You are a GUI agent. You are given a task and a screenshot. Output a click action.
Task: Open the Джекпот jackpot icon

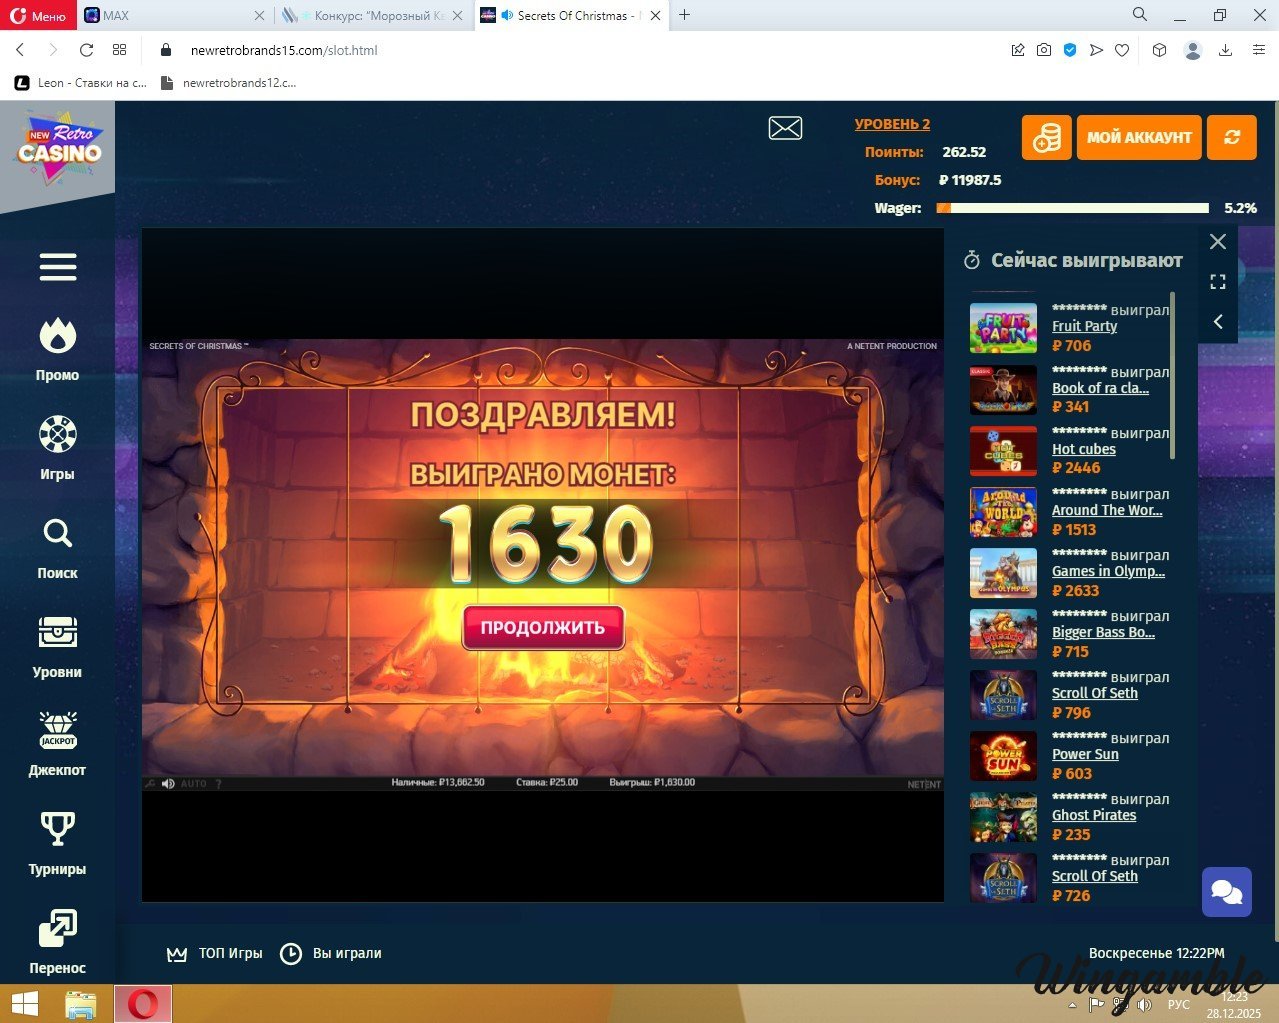(57, 731)
